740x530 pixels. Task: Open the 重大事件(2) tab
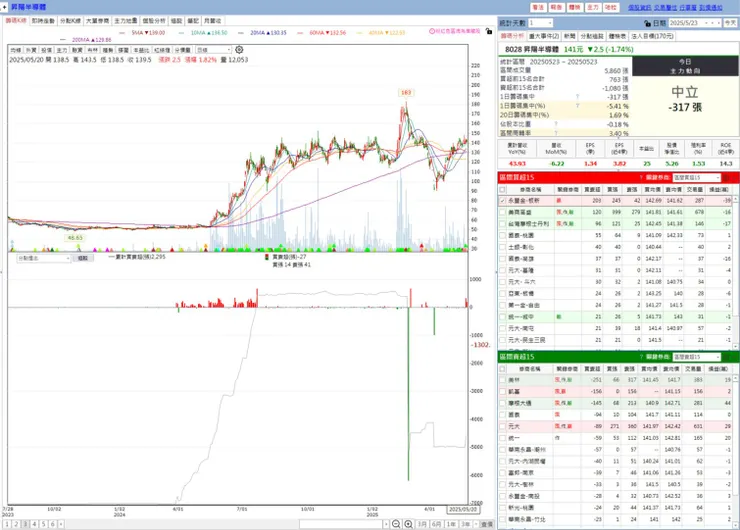point(544,36)
